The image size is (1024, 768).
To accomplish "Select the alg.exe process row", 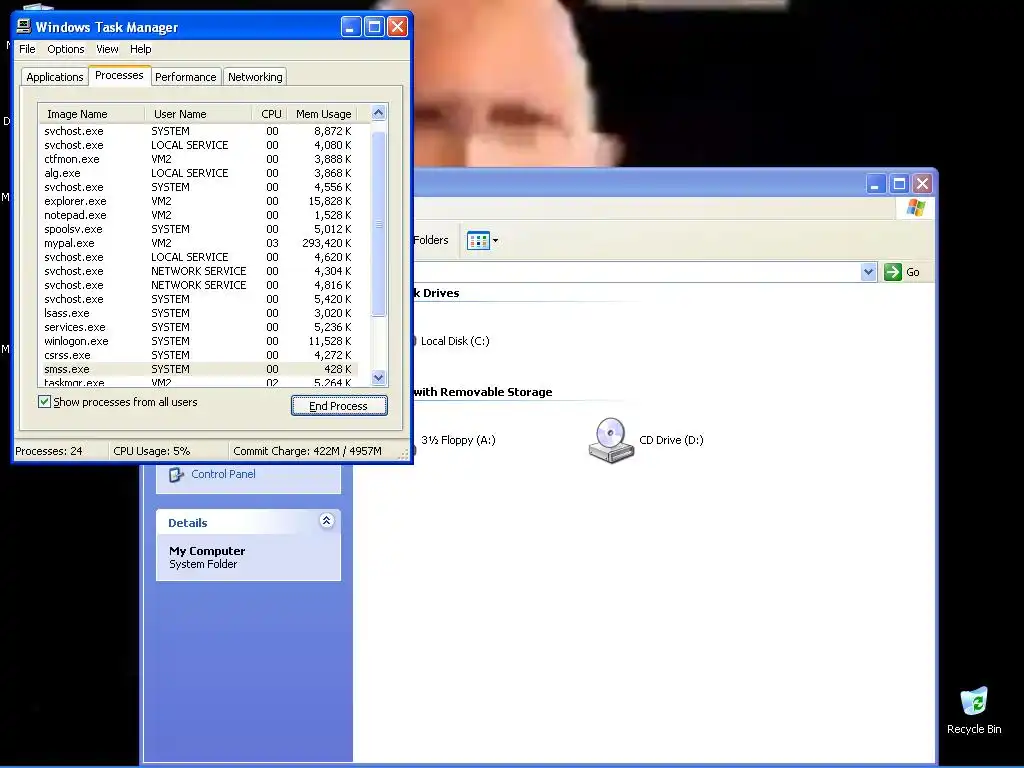I will (x=199, y=173).
